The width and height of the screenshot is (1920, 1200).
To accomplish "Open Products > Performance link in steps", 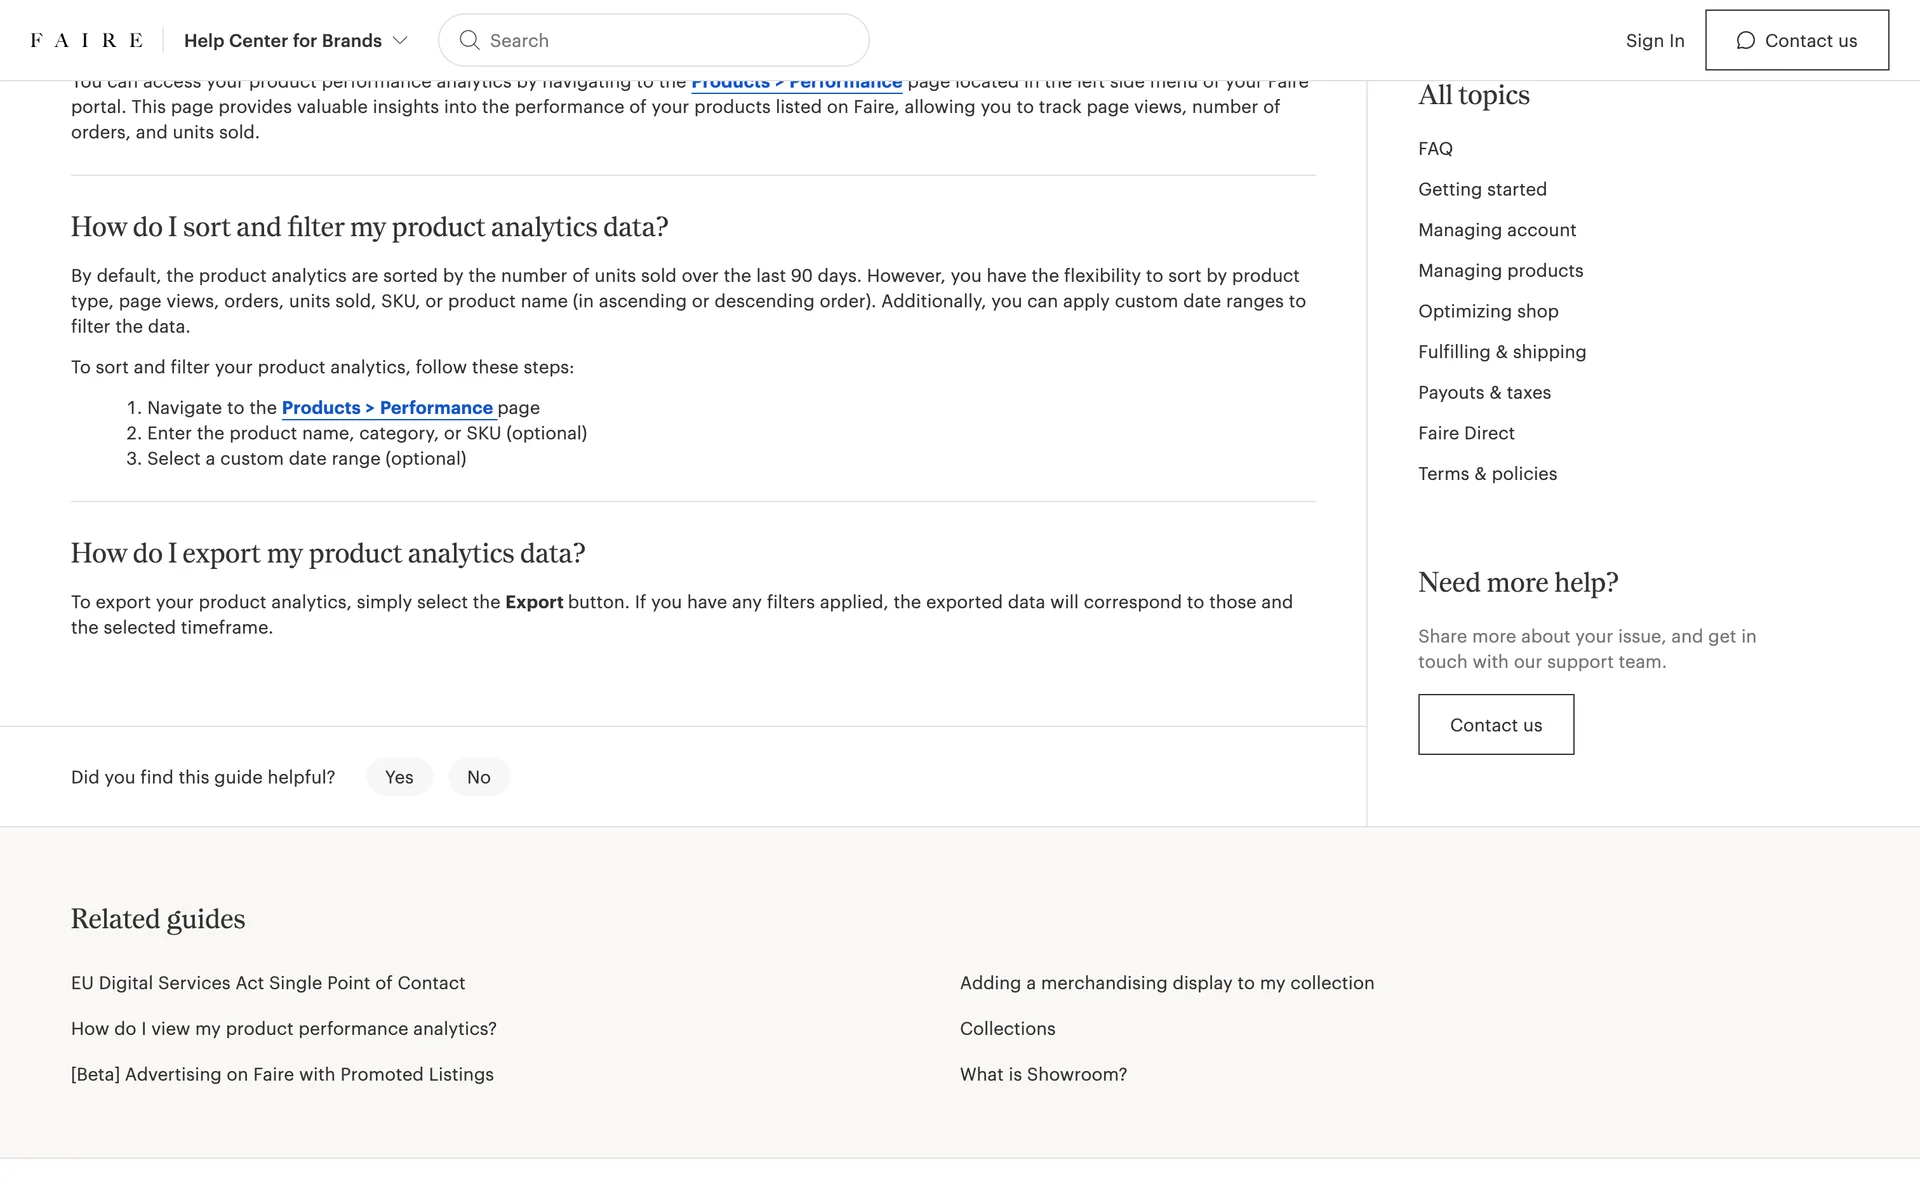I will click(387, 408).
